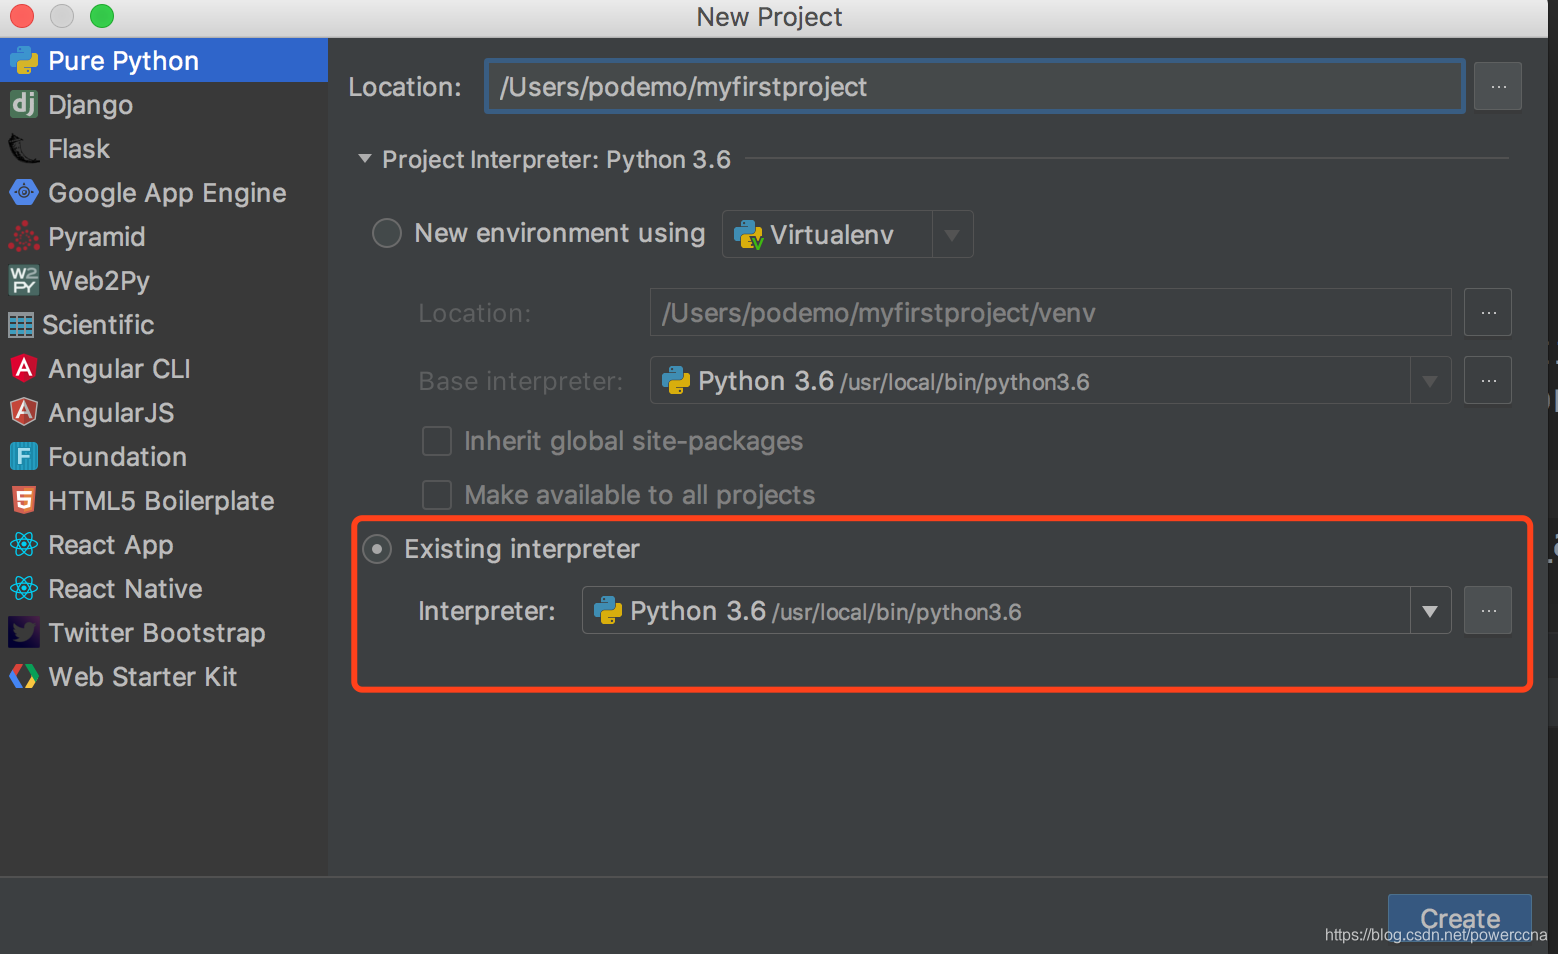Image resolution: width=1558 pixels, height=954 pixels.
Task: Browse venv Location with ellipsis button
Action: (1488, 313)
